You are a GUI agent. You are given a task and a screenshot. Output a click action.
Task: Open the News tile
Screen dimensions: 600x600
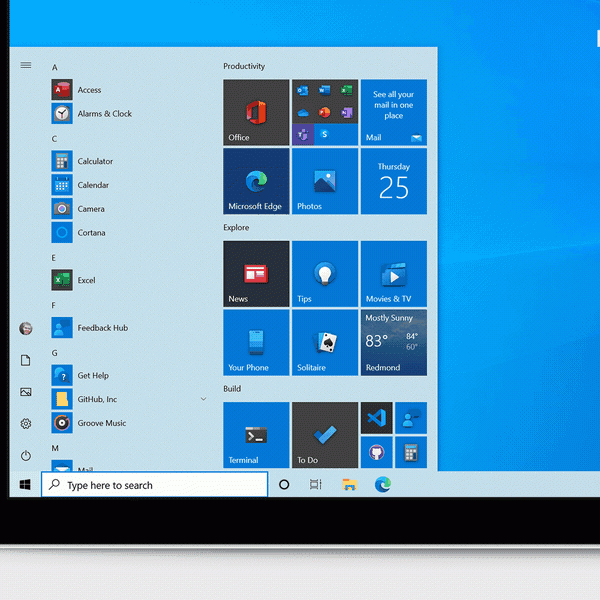(x=256, y=274)
